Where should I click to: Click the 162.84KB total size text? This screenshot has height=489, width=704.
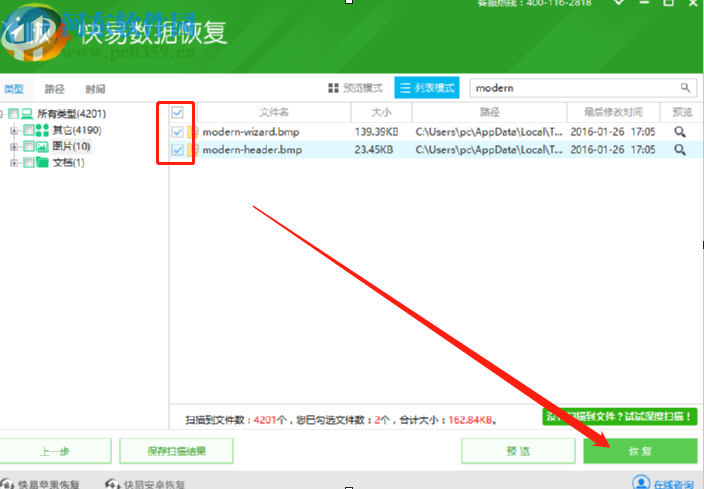[470, 420]
